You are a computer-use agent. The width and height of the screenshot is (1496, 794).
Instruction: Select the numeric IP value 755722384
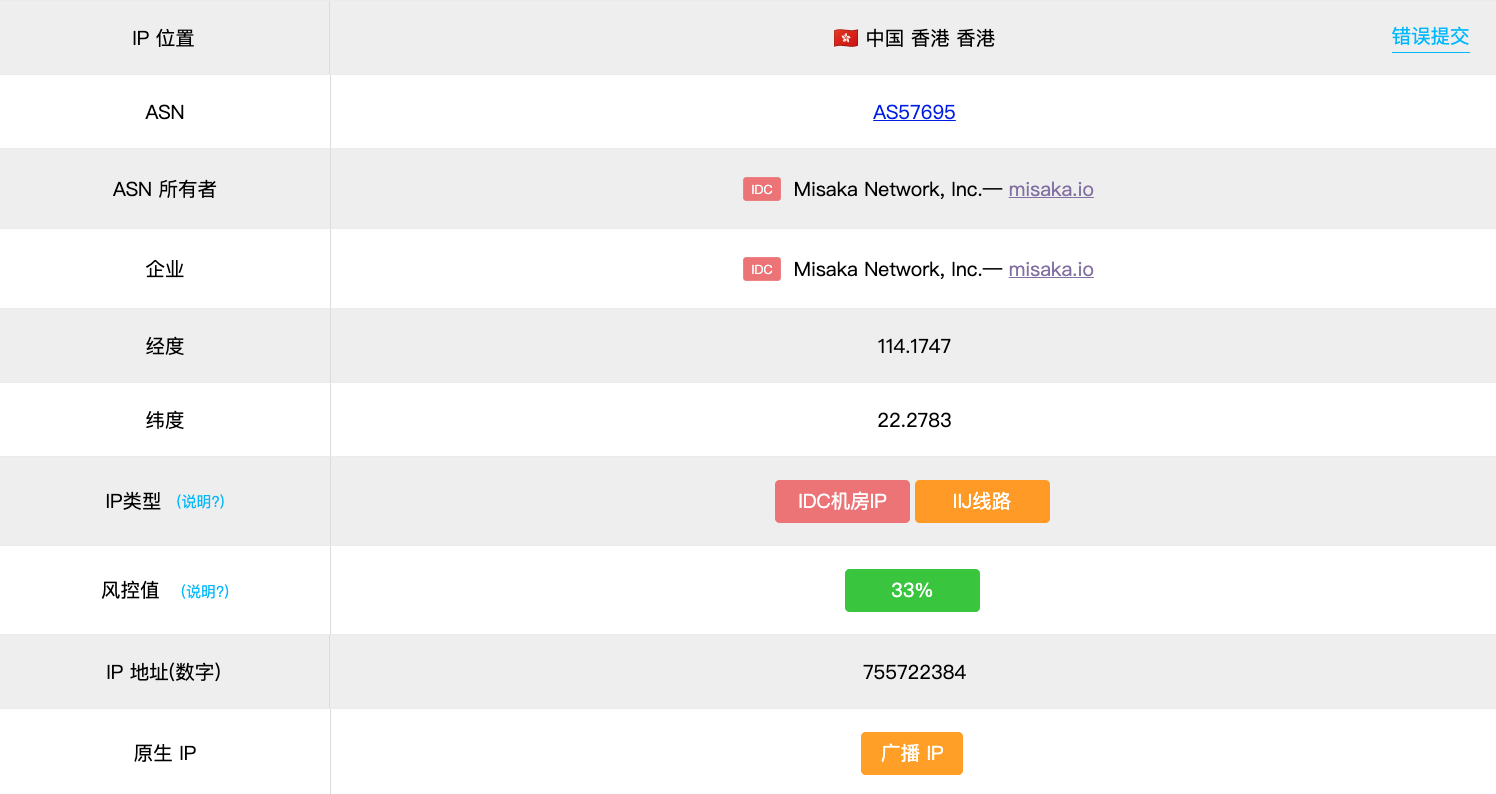click(914, 672)
